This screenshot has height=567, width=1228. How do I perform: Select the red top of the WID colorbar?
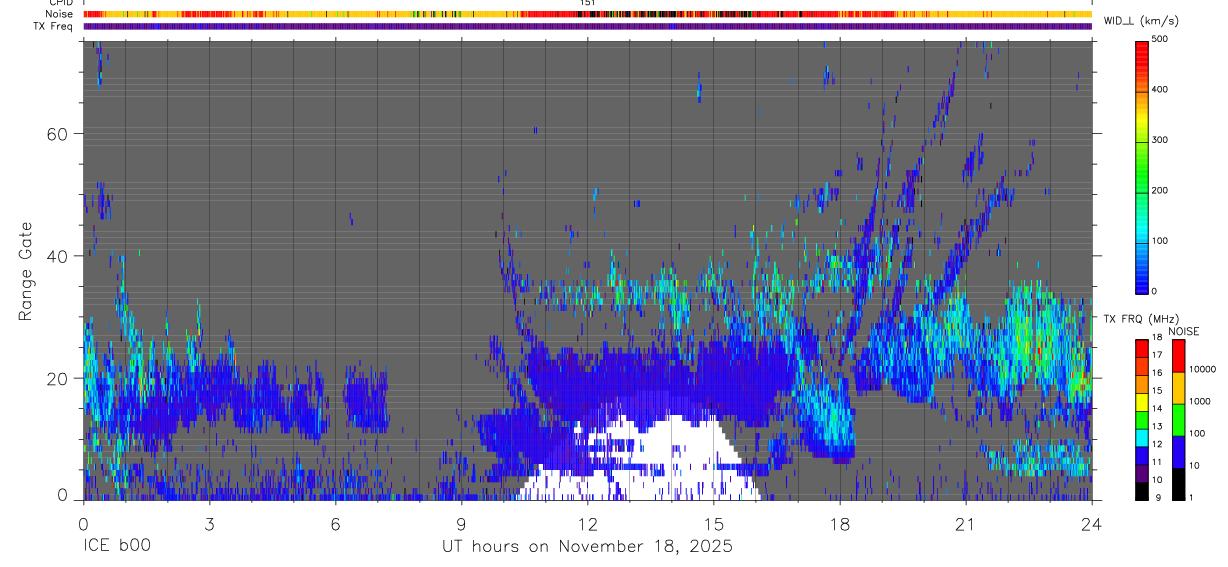click(x=1142, y=55)
